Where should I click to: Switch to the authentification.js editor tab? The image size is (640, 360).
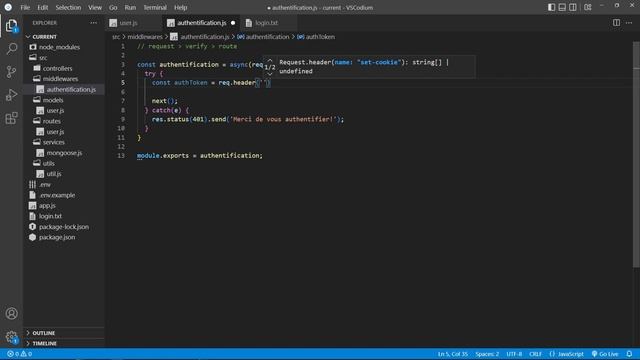(202, 23)
